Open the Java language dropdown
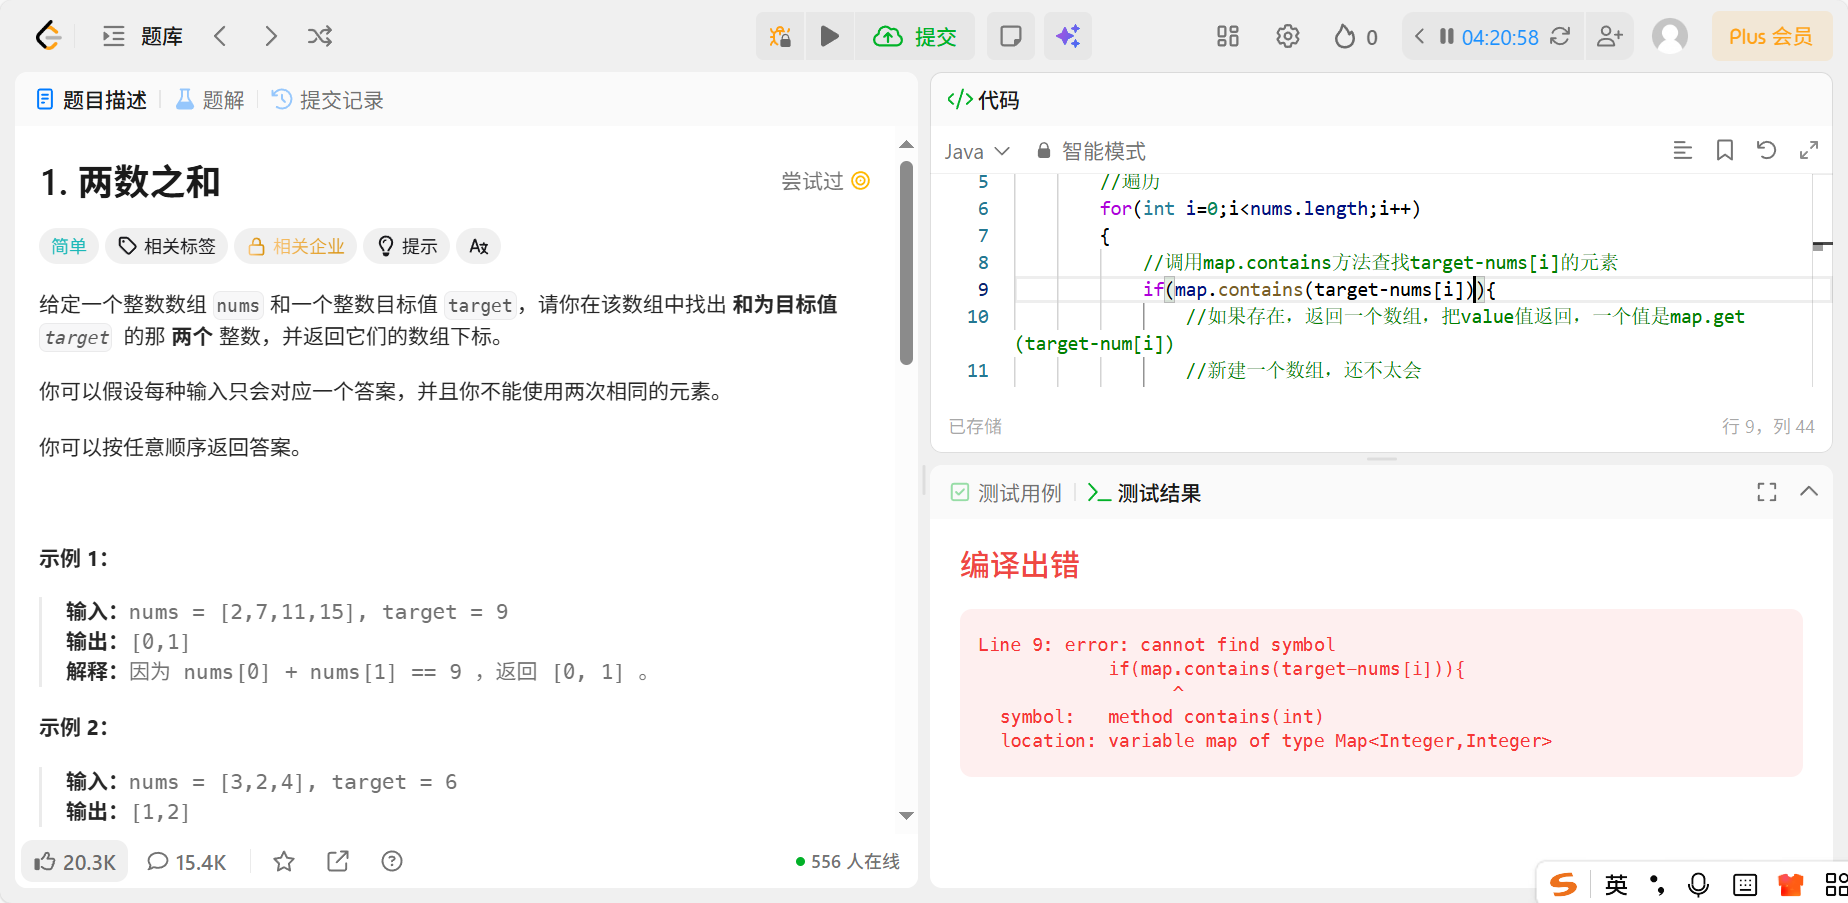This screenshot has height=903, width=1848. pyautogui.click(x=977, y=151)
